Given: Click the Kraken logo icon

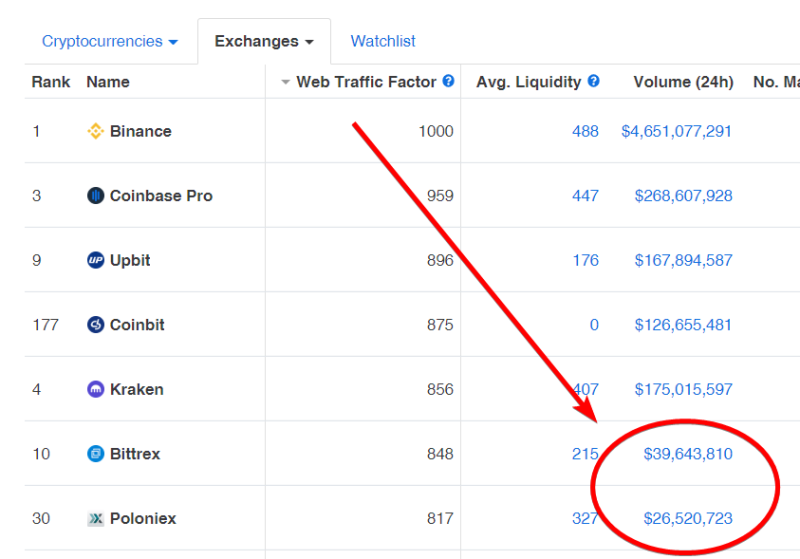Looking at the screenshot, I should click(95, 389).
